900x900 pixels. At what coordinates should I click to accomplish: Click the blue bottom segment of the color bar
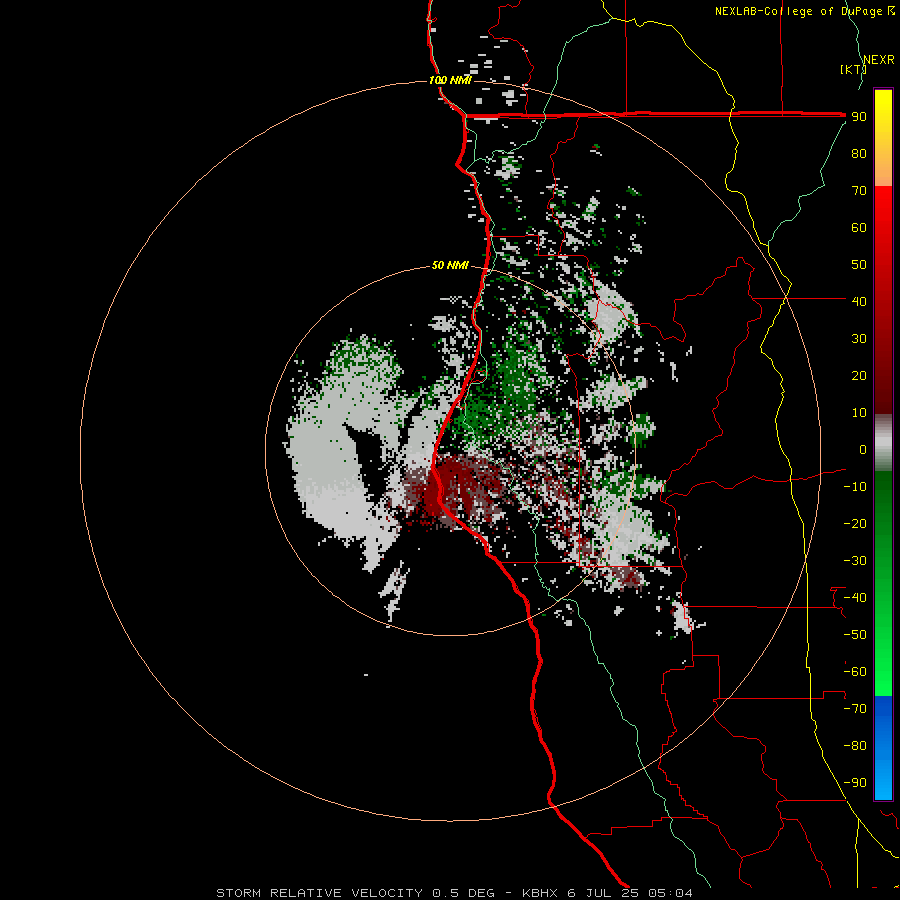point(883,748)
